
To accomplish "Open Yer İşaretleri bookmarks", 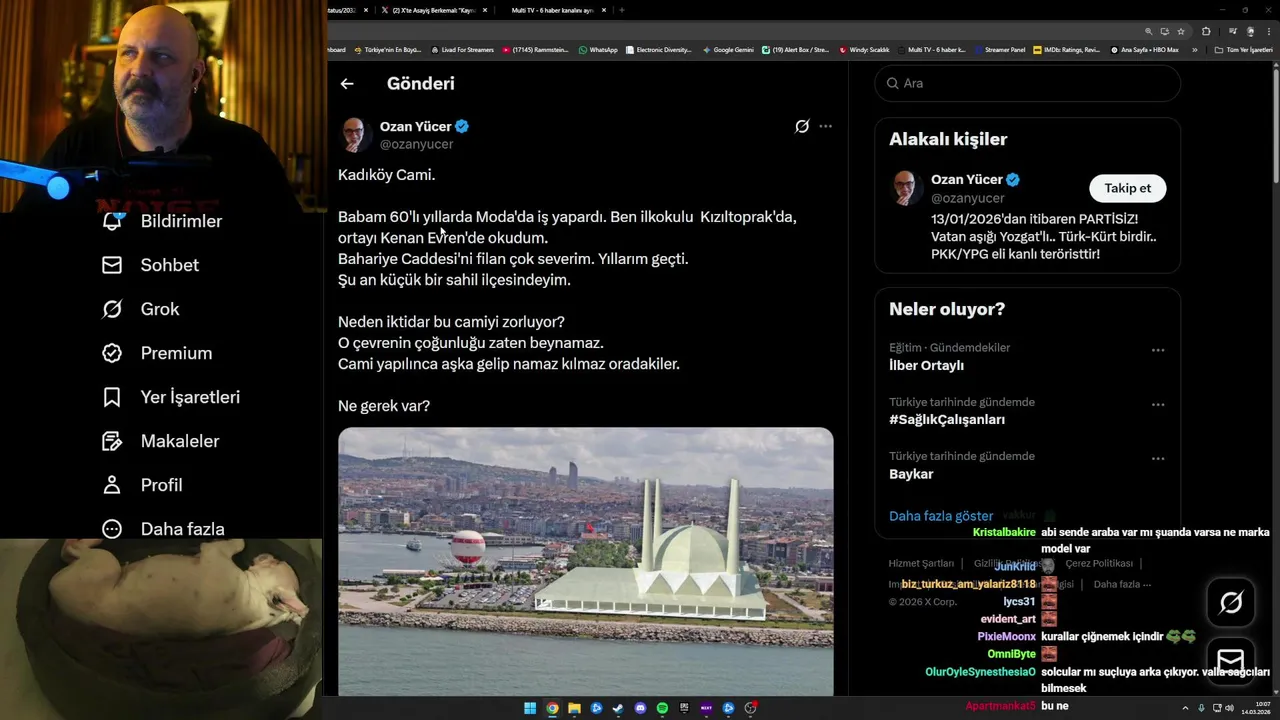I will pyautogui.click(x=170, y=397).
